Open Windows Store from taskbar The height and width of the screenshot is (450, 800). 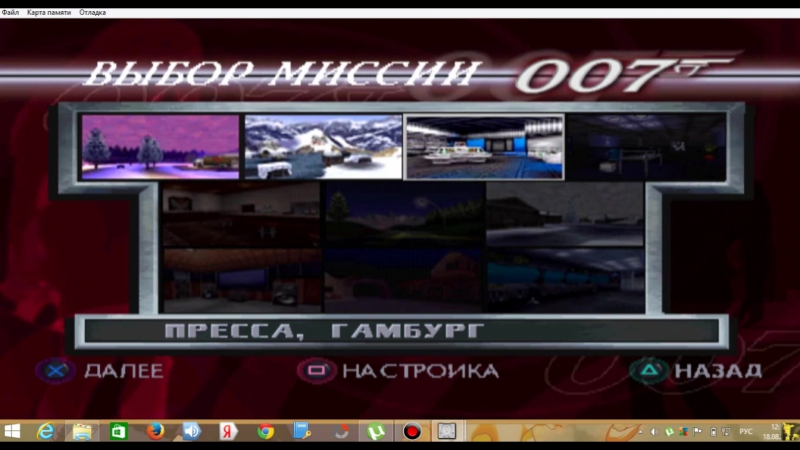click(118, 432)
